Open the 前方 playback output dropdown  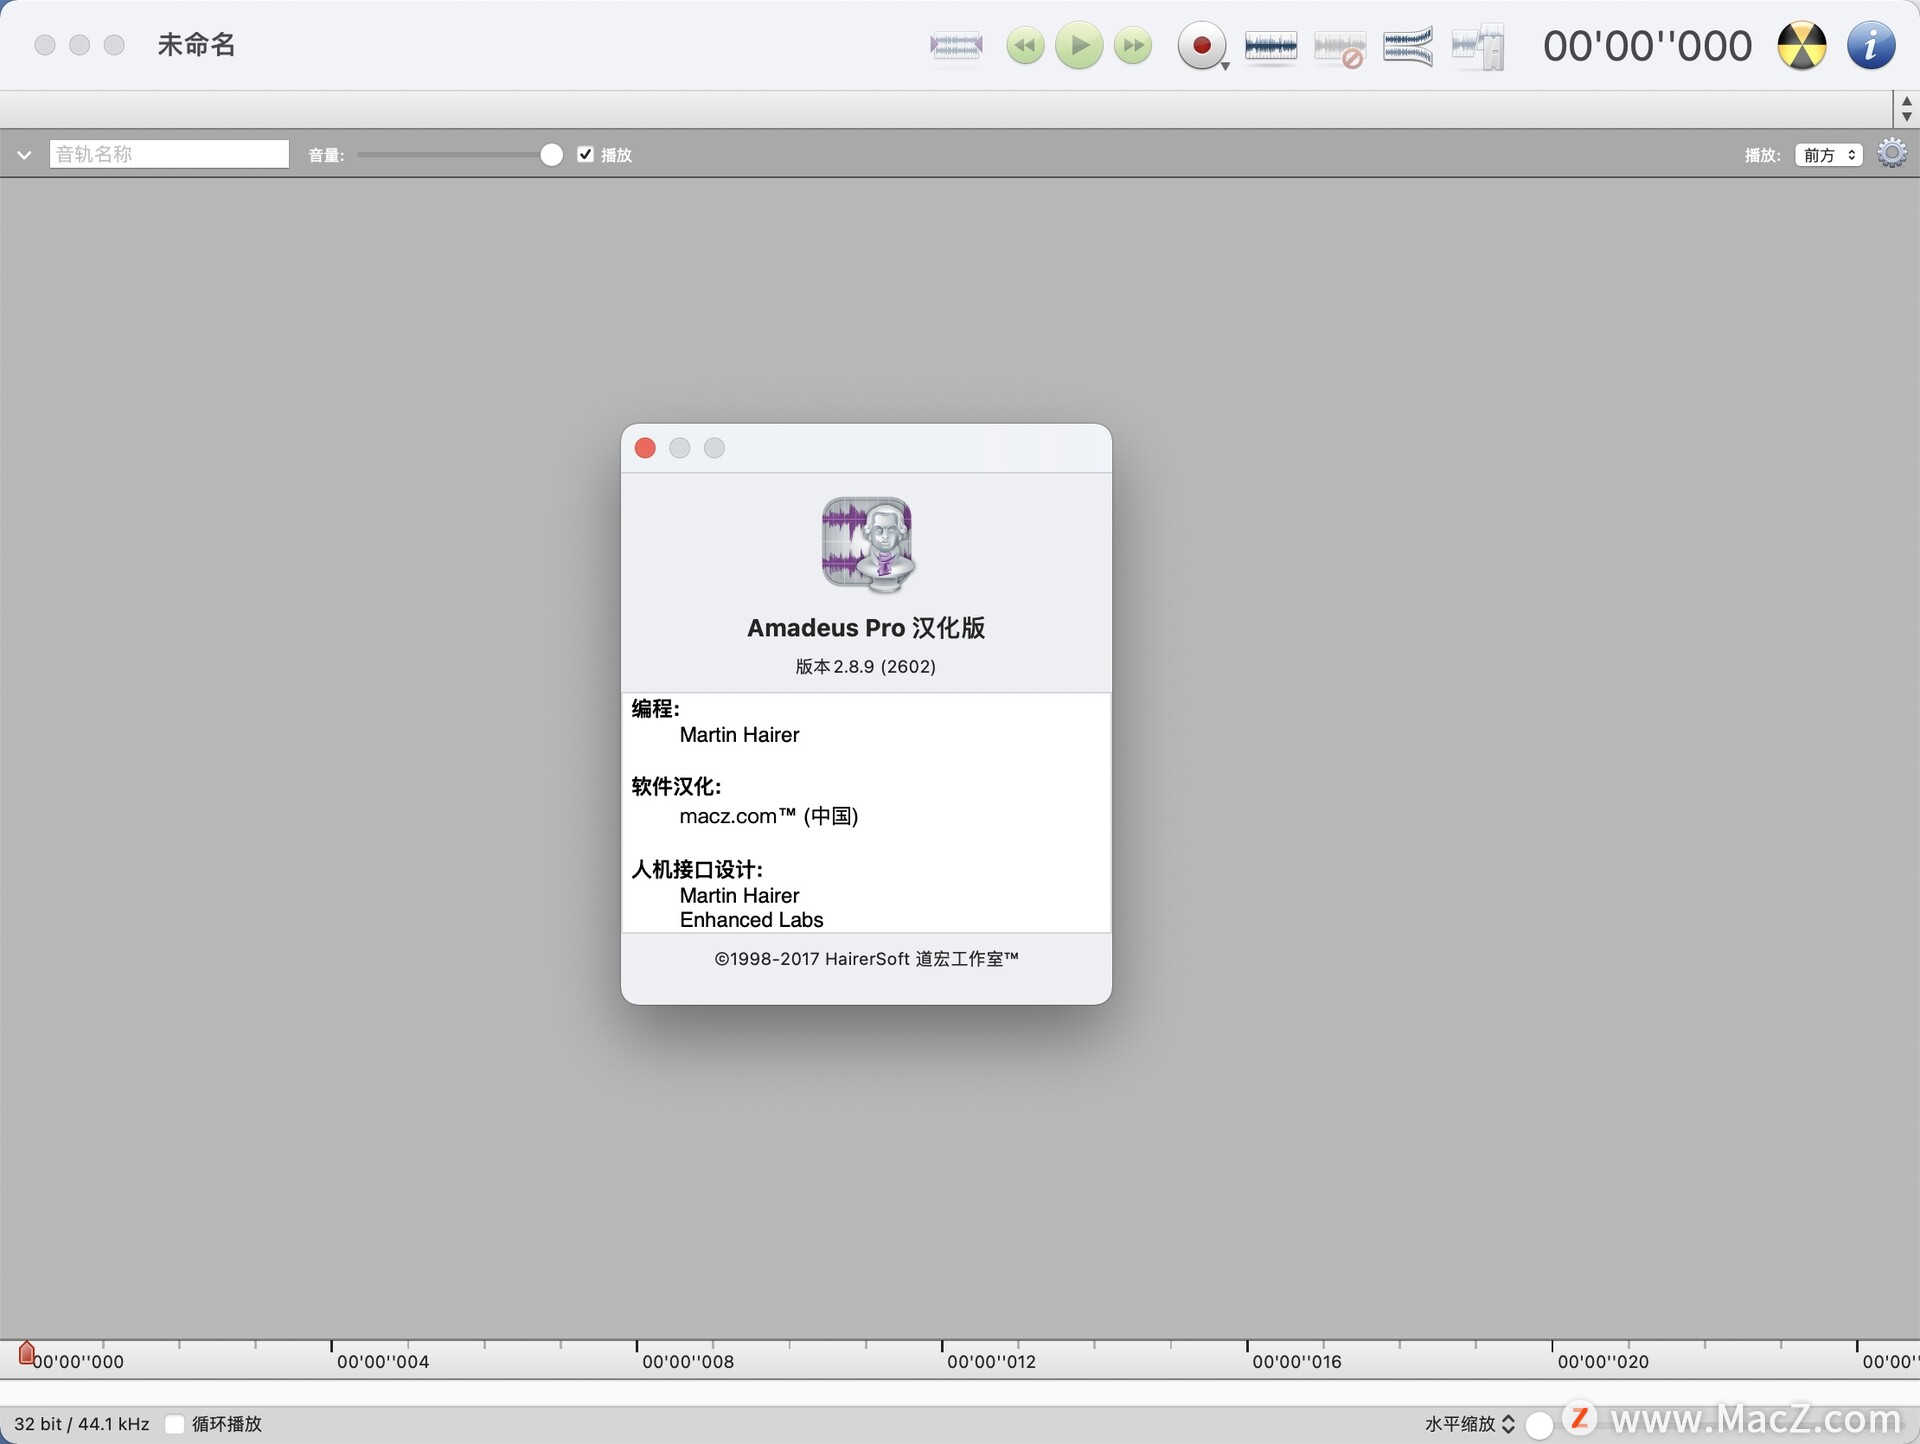(1829, 155)
